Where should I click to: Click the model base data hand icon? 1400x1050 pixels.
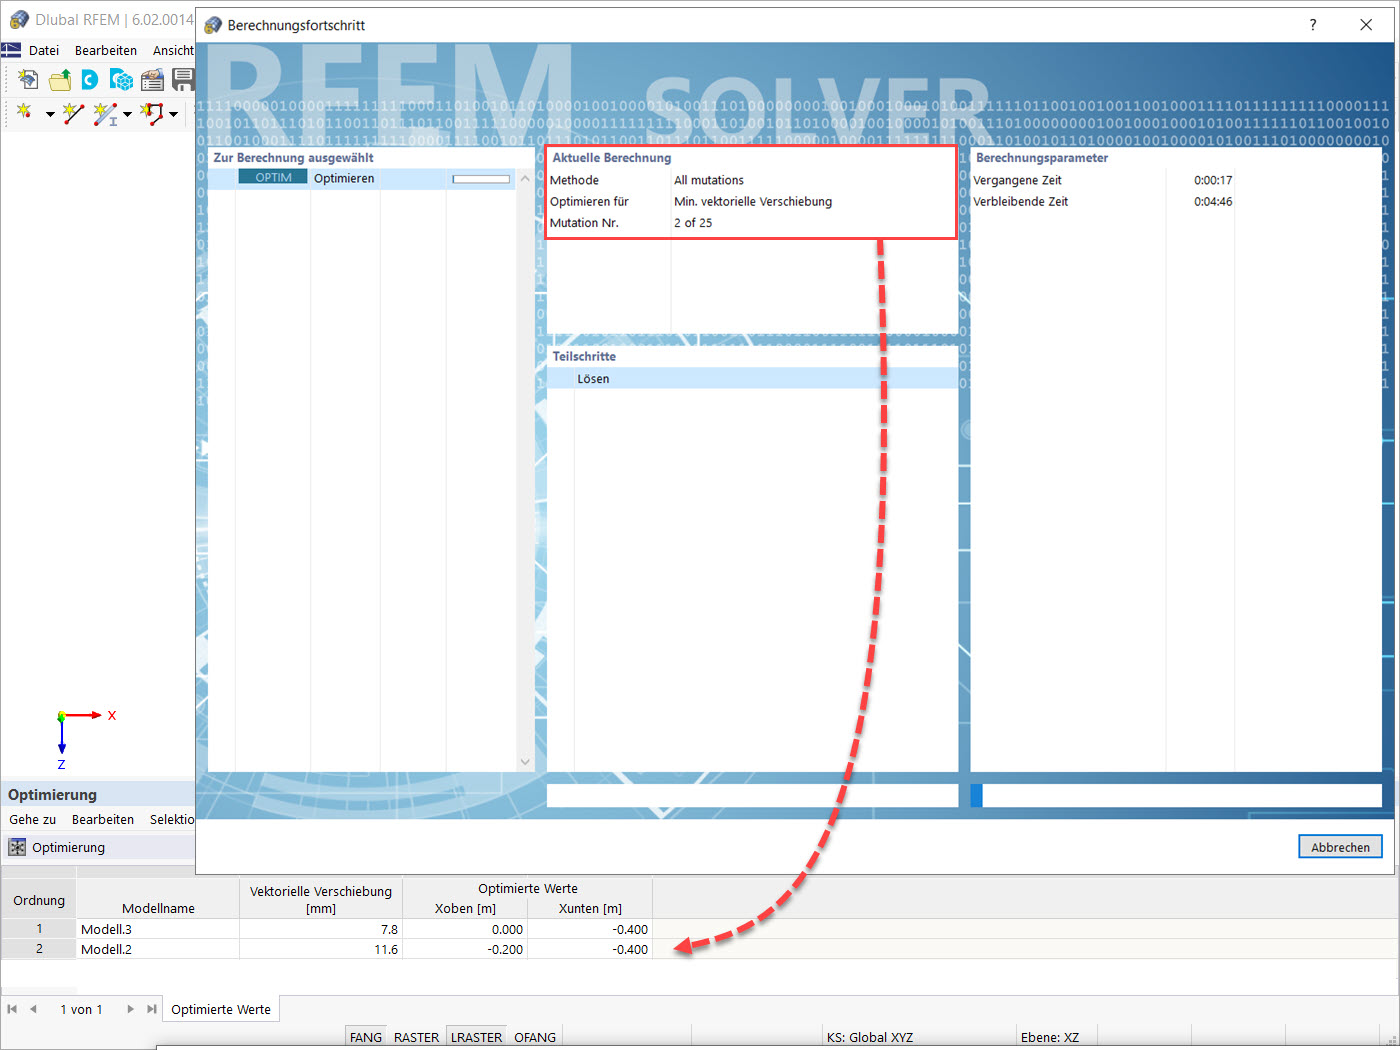pos(152,80)
